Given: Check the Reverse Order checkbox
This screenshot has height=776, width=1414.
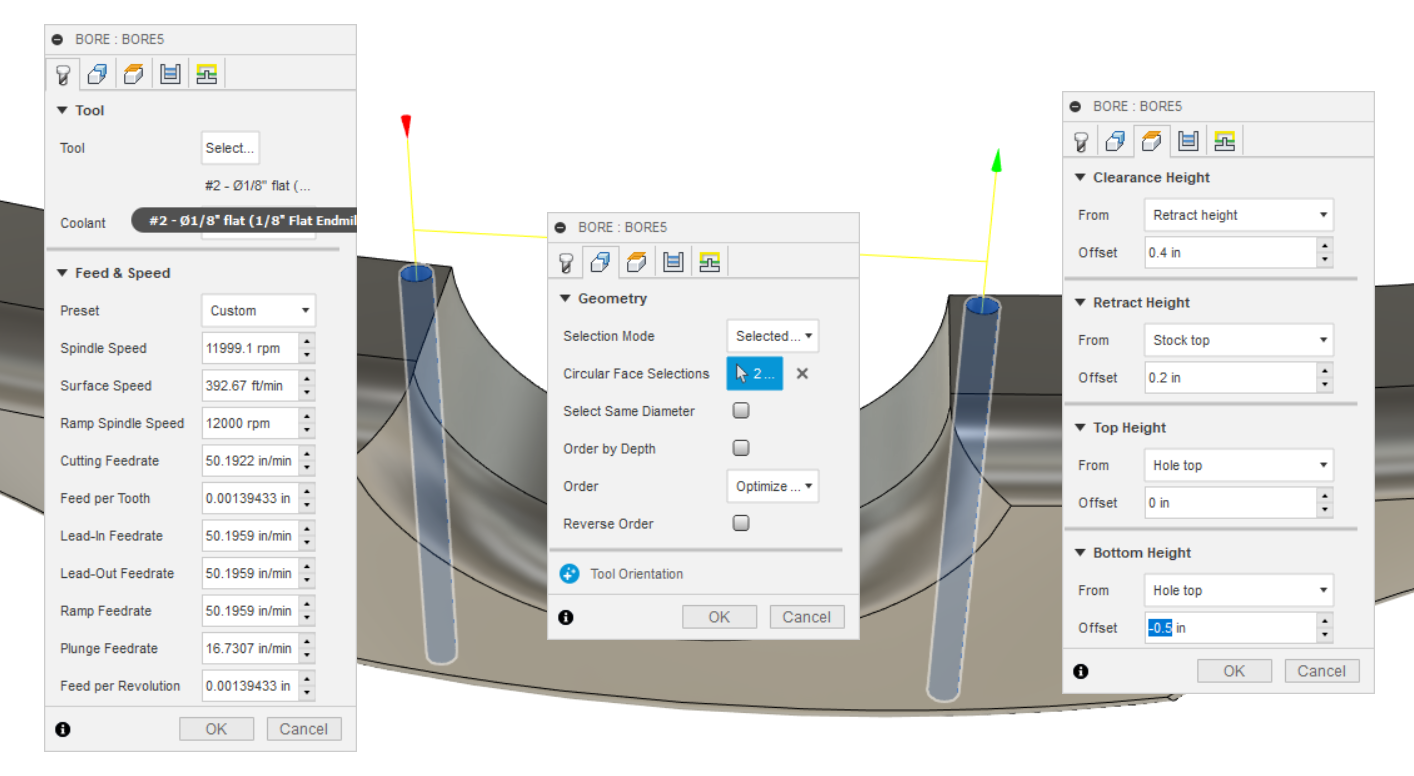Looking at the screenshot, I should click(741, 523).
